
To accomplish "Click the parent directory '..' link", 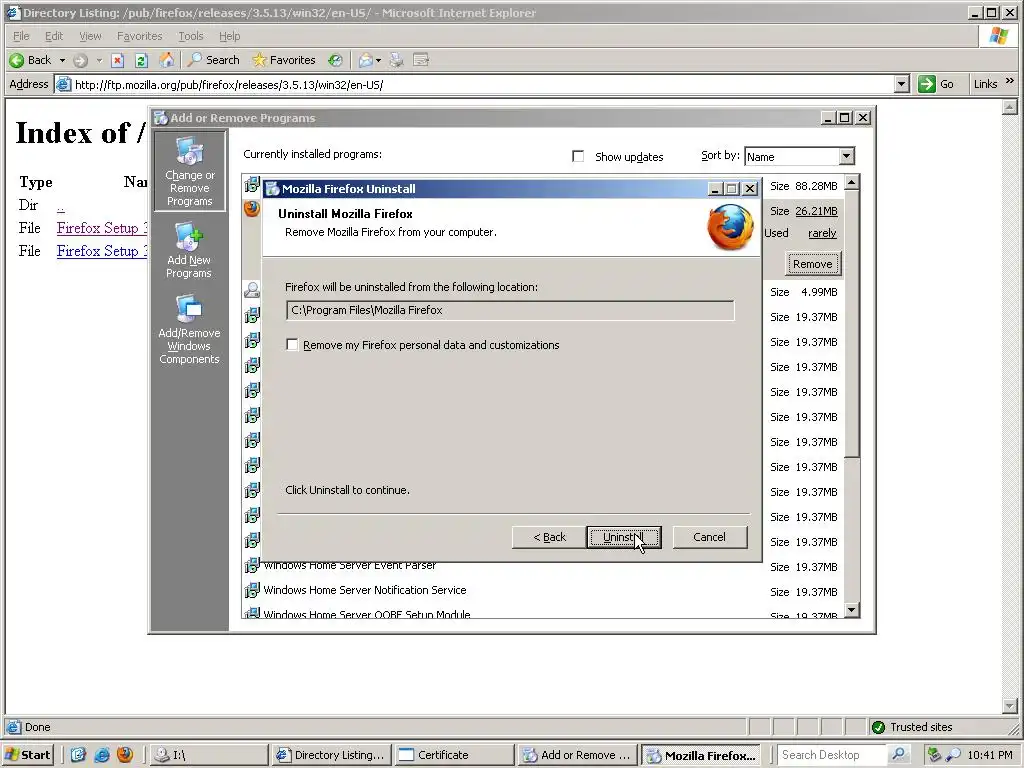I will pyautogui.click(x=61, y=206).
